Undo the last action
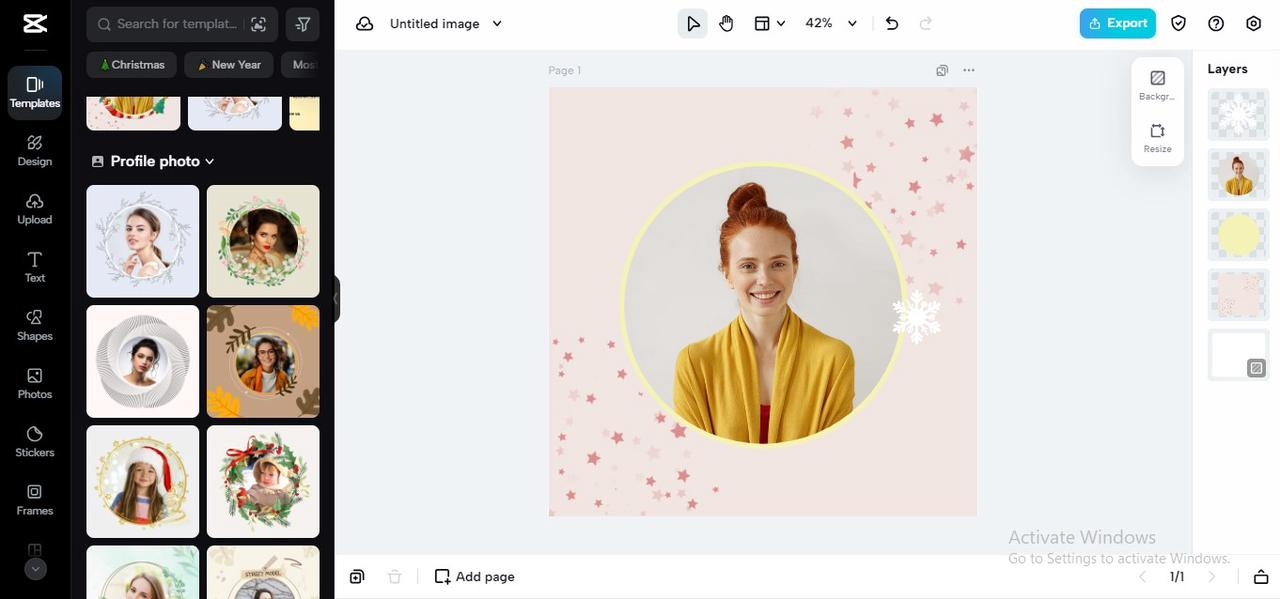The width and height of the screenshot is (1280, 599). pos(892,23)
